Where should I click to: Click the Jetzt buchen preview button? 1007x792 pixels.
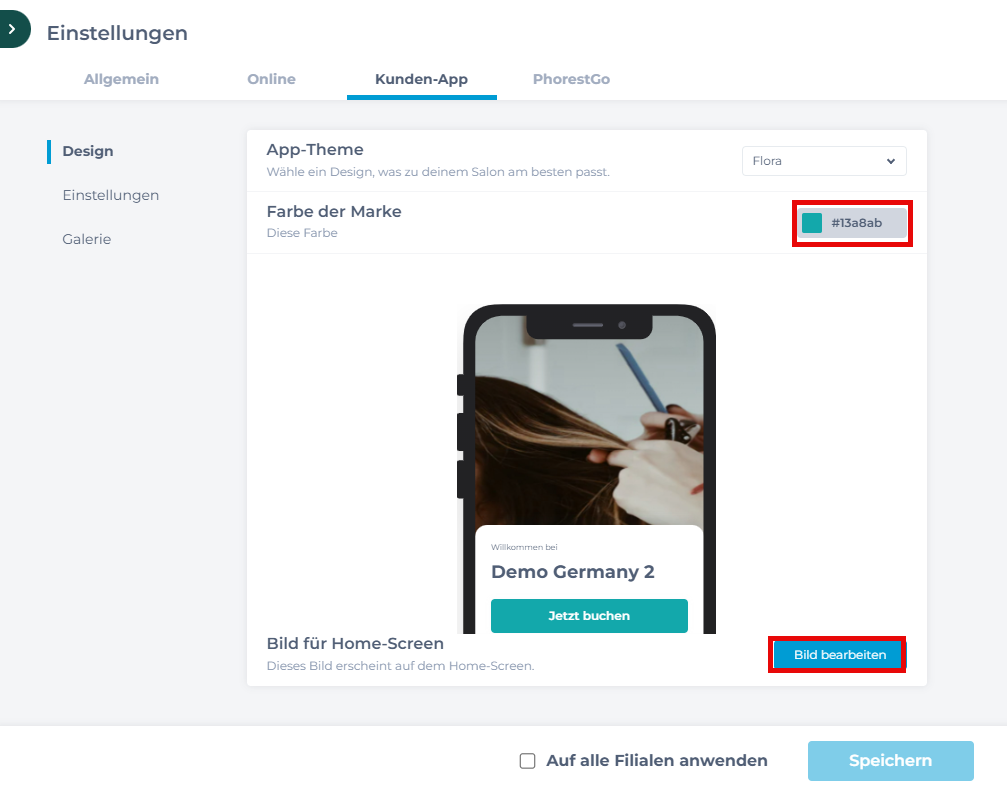point(589,615)
